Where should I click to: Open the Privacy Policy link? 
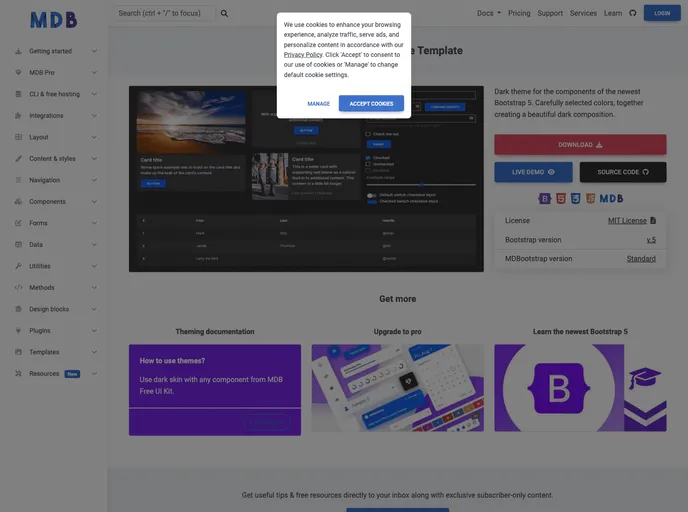point(303,55)
